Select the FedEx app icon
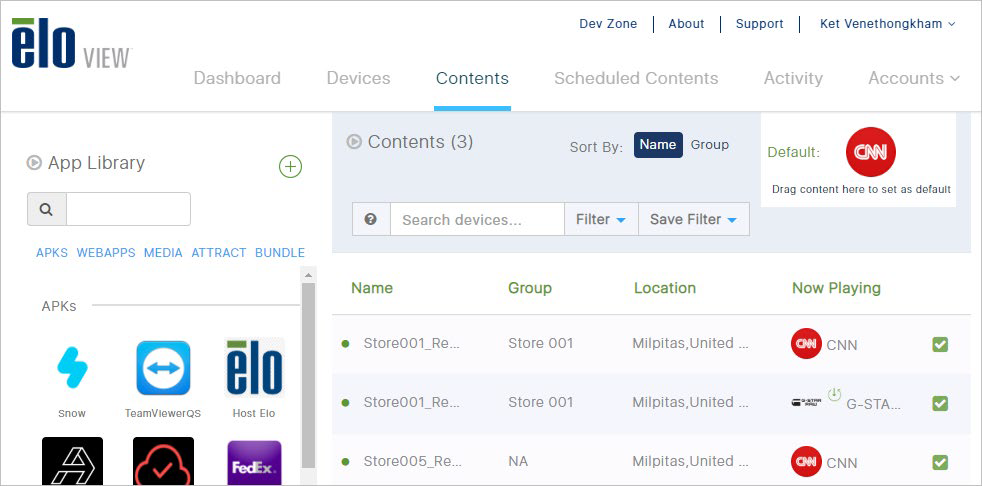 click(x=254, y=463)
